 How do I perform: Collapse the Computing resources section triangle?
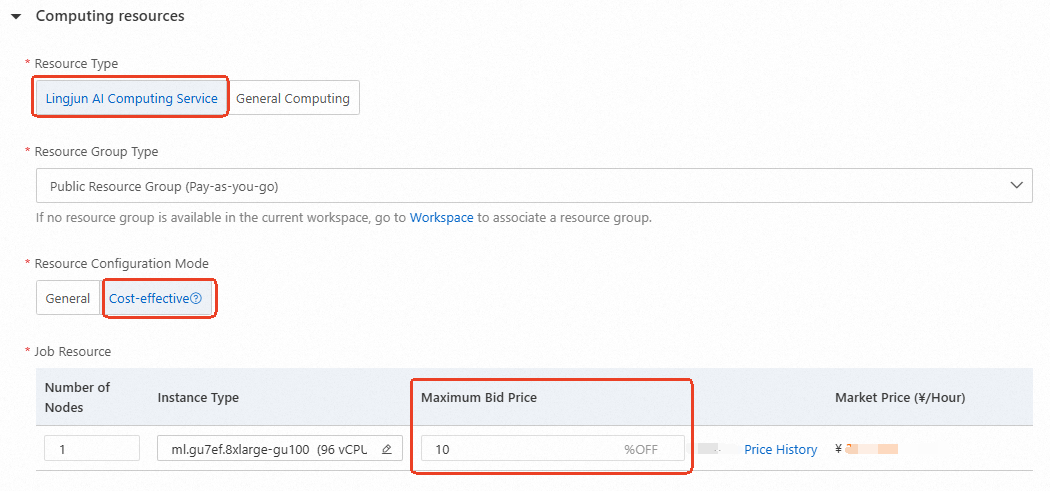[x=16, y=17]
